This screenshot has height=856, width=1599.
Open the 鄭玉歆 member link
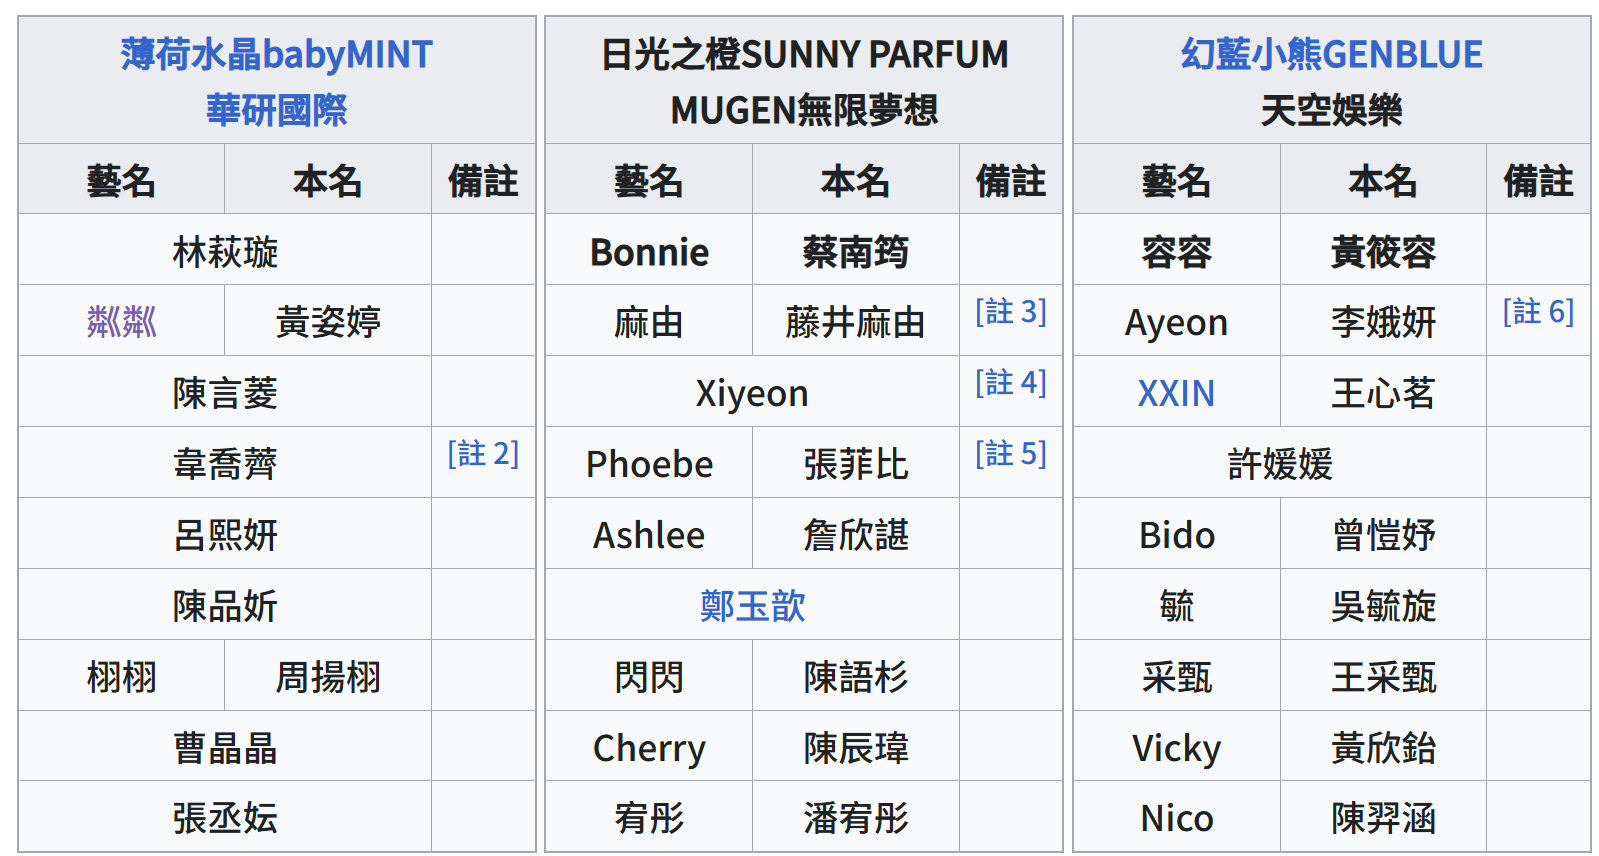point(752,606)
